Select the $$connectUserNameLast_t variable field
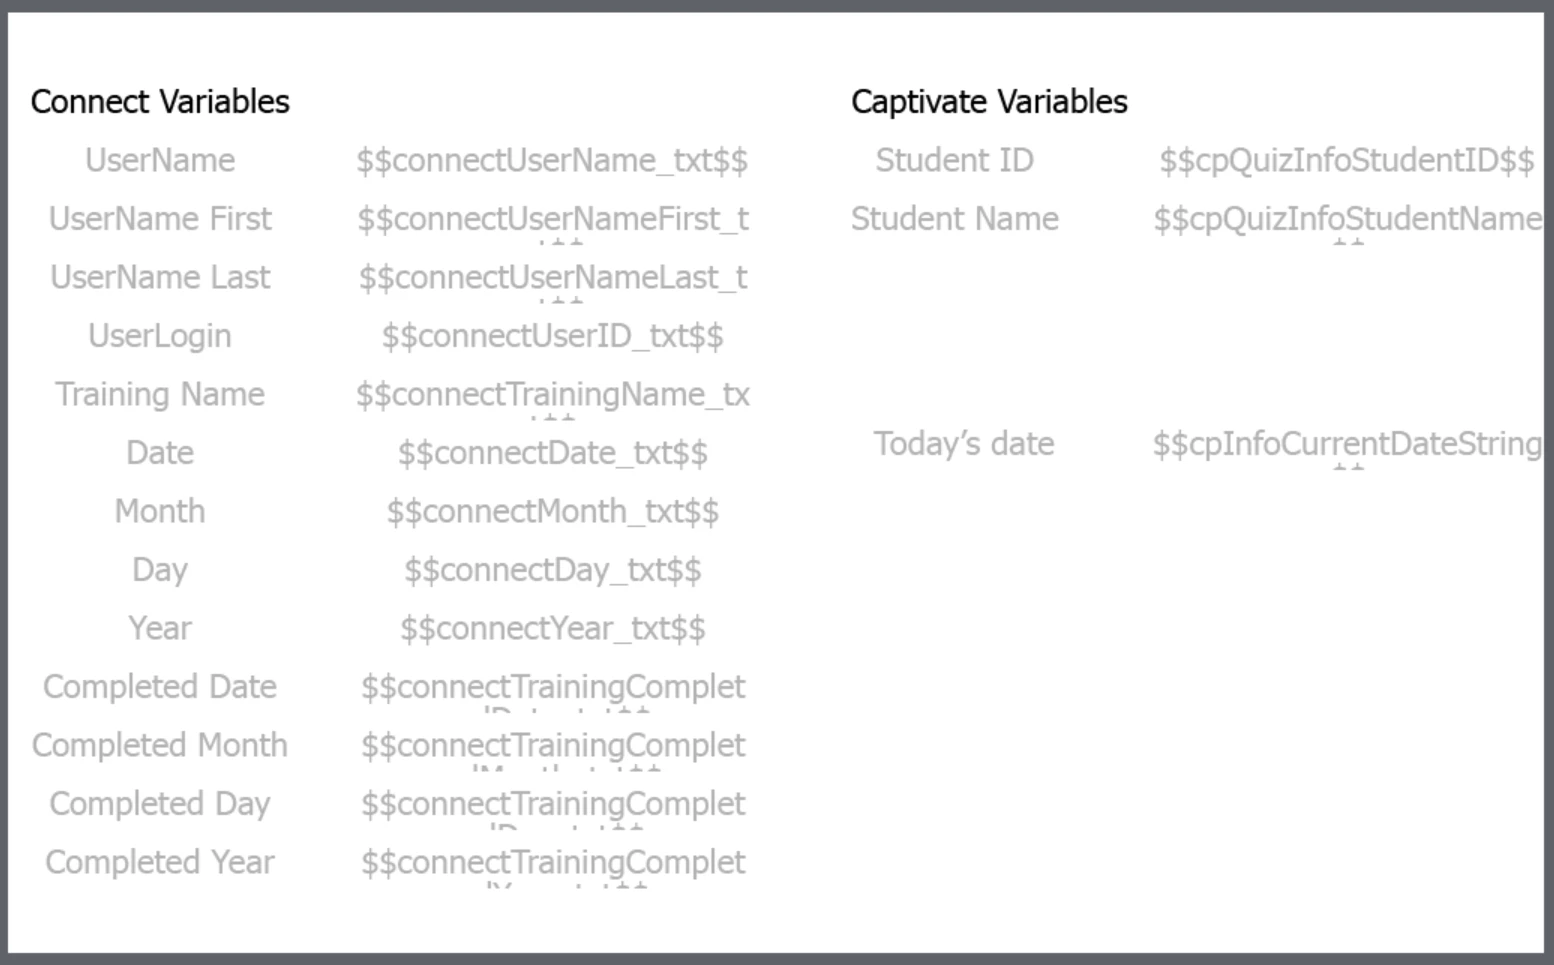Viewport: 1554px width, 965px height. (553, 278)
